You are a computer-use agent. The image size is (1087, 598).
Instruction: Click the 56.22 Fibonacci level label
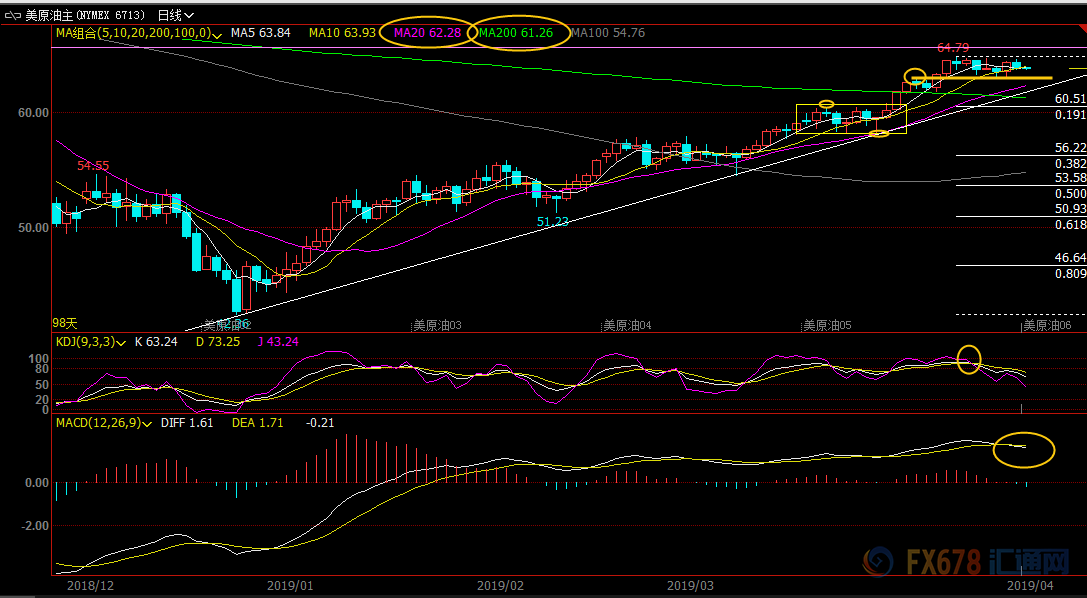coord(1070,148)
